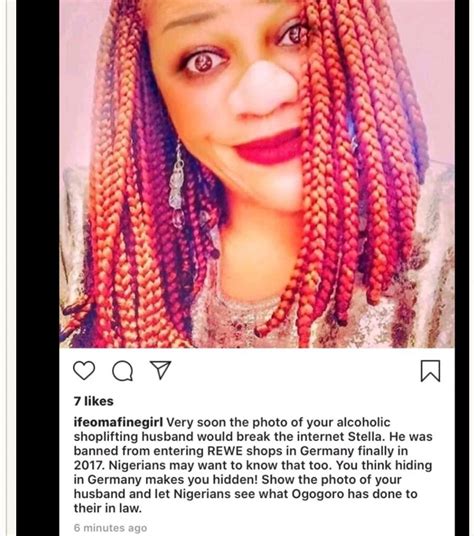This screenshot has height=536, width=474.
Task: Click the caption's last line 'their in law.'
Action: (108, 508)
